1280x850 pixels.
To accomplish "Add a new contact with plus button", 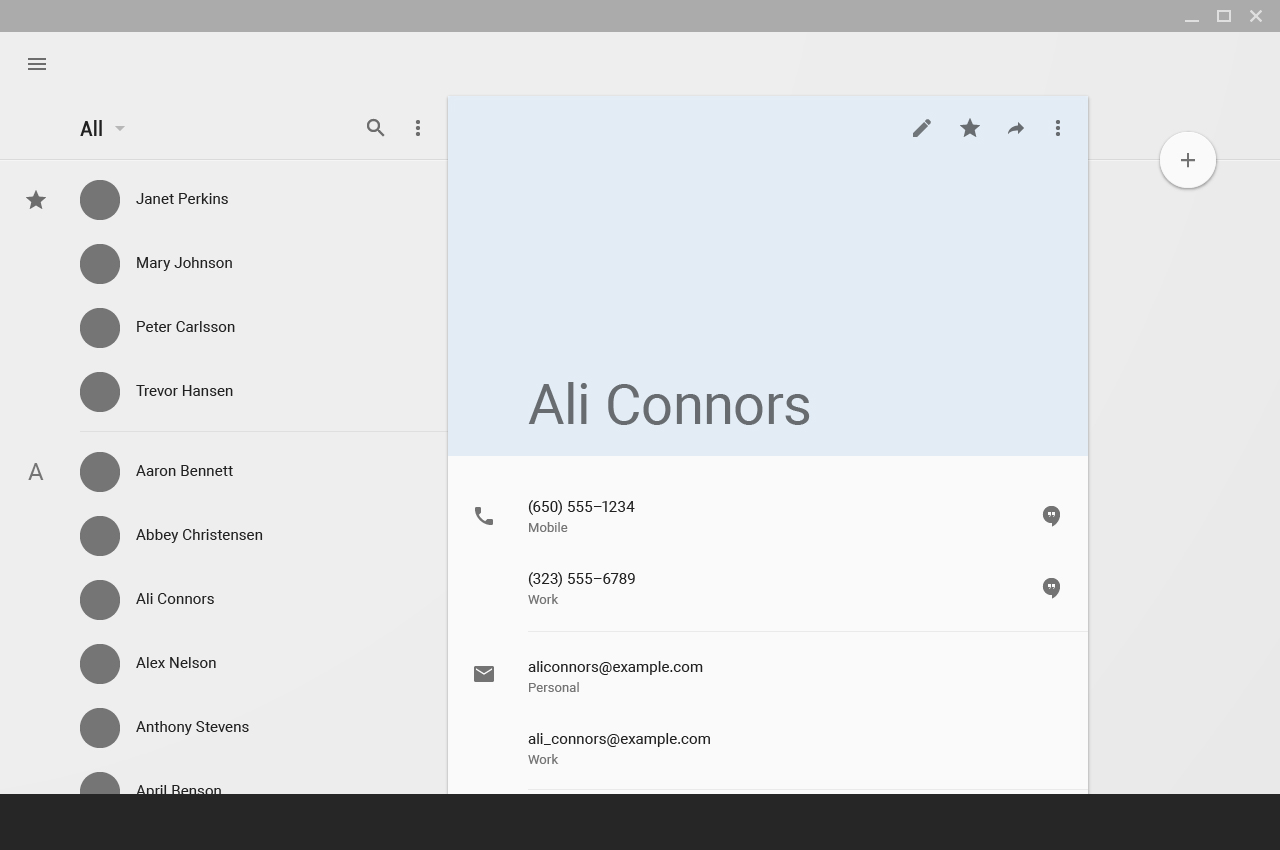I will [1187, 160].
